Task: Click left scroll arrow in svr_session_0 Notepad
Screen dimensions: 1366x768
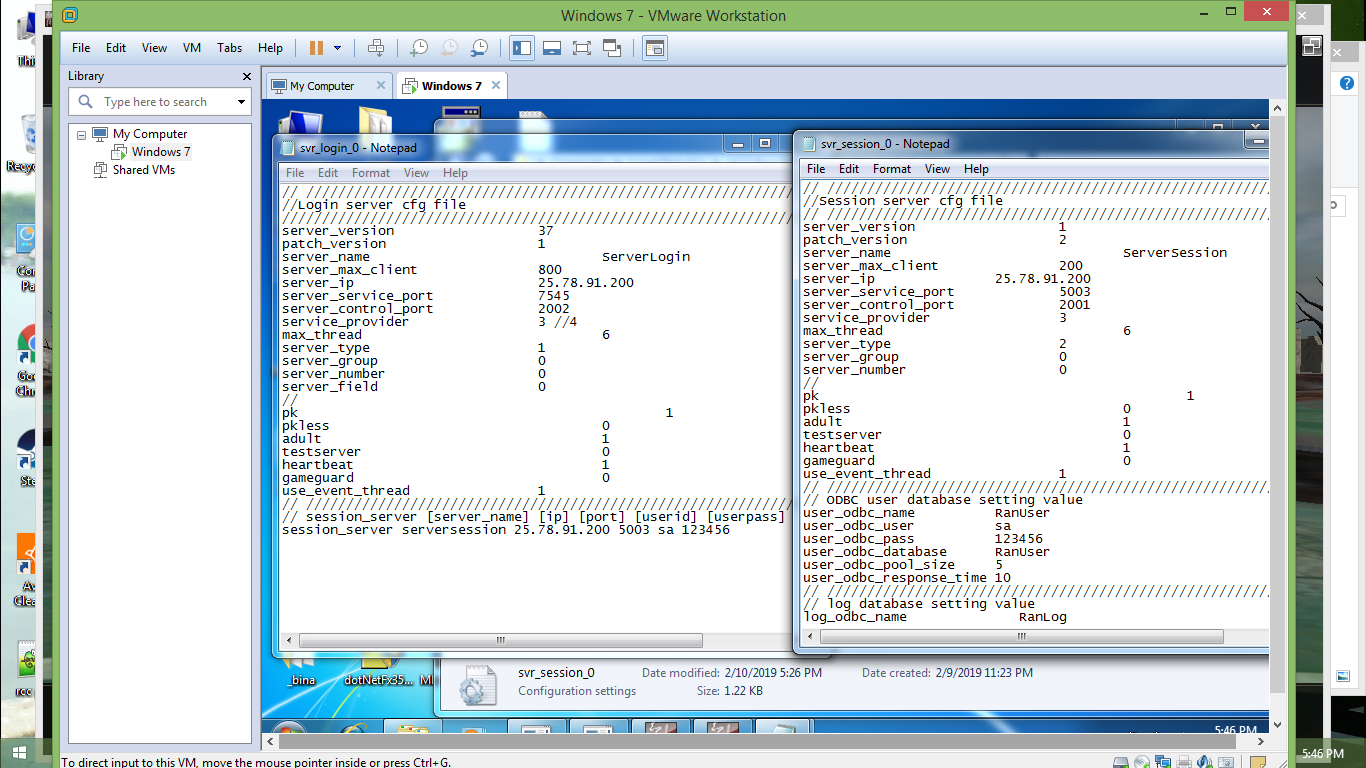Action: (x=810, y=637)
